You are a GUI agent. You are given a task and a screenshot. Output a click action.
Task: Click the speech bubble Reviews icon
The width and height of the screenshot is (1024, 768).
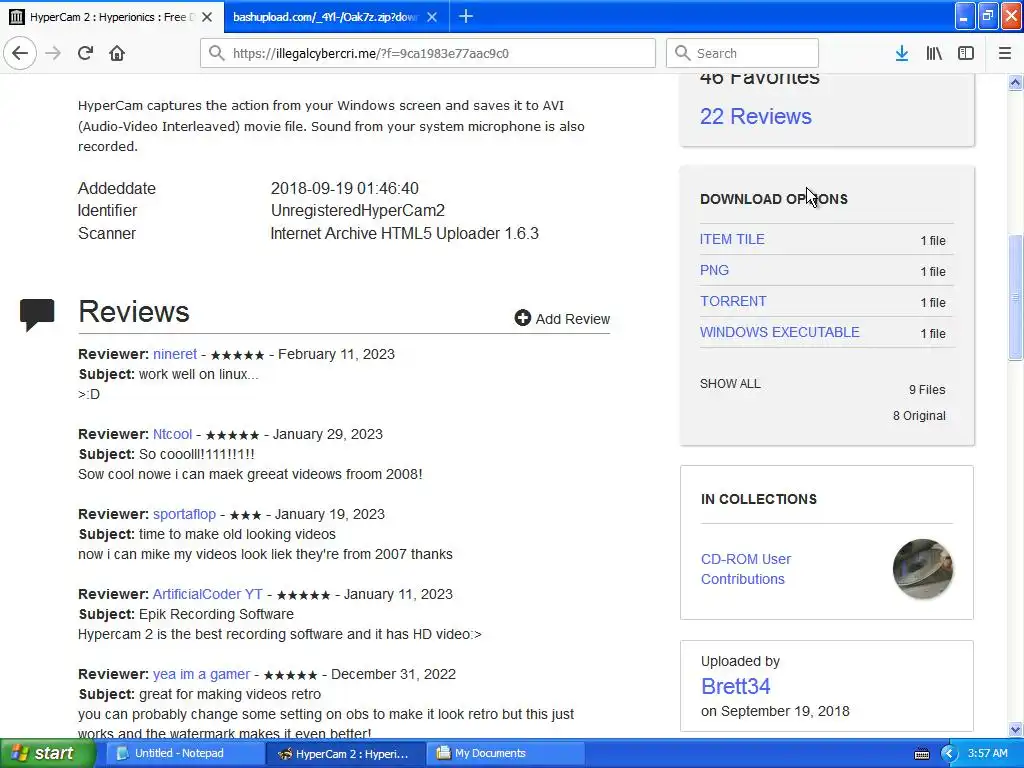[x=37, y=314]
